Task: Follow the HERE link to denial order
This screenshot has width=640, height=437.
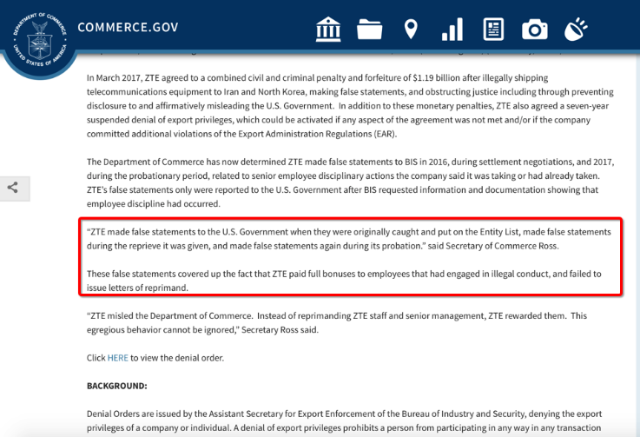Action: click(x=118, y=358)
